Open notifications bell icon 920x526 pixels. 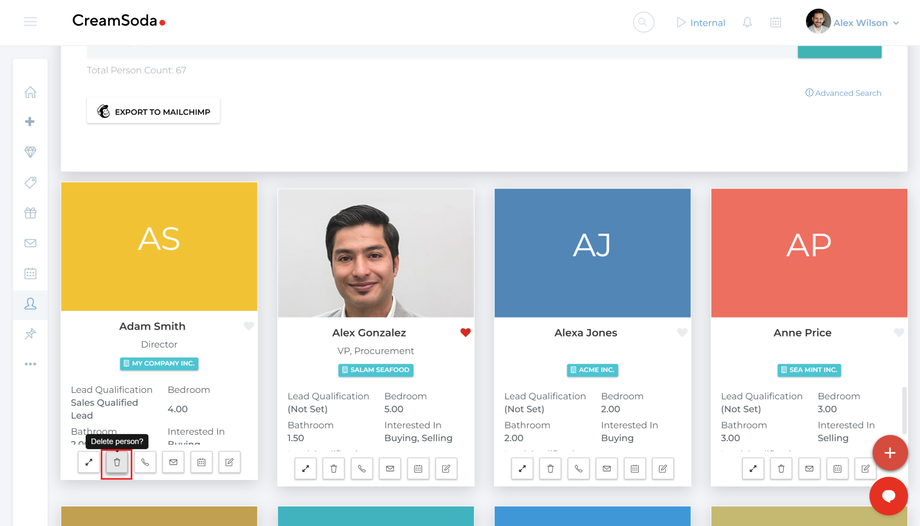click(x=747, y=22)
